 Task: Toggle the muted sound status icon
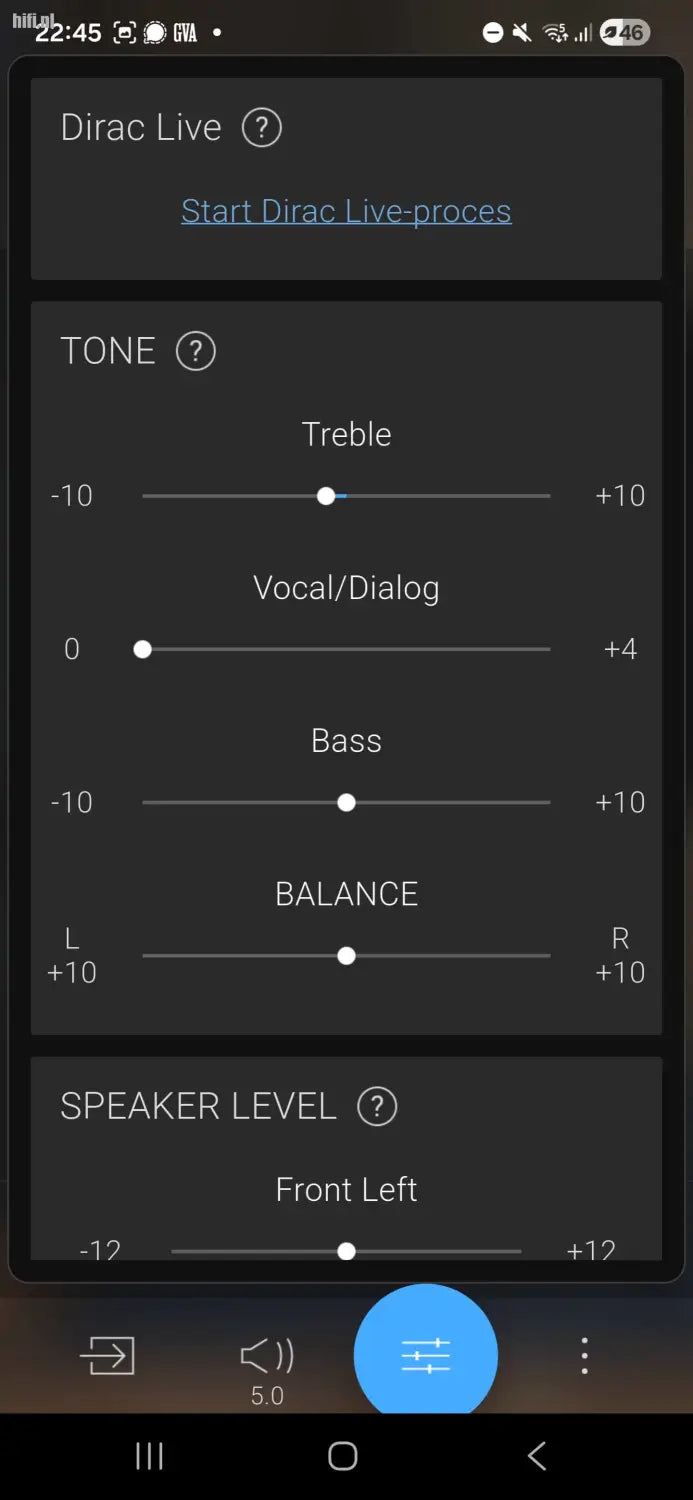pos(522,32)
